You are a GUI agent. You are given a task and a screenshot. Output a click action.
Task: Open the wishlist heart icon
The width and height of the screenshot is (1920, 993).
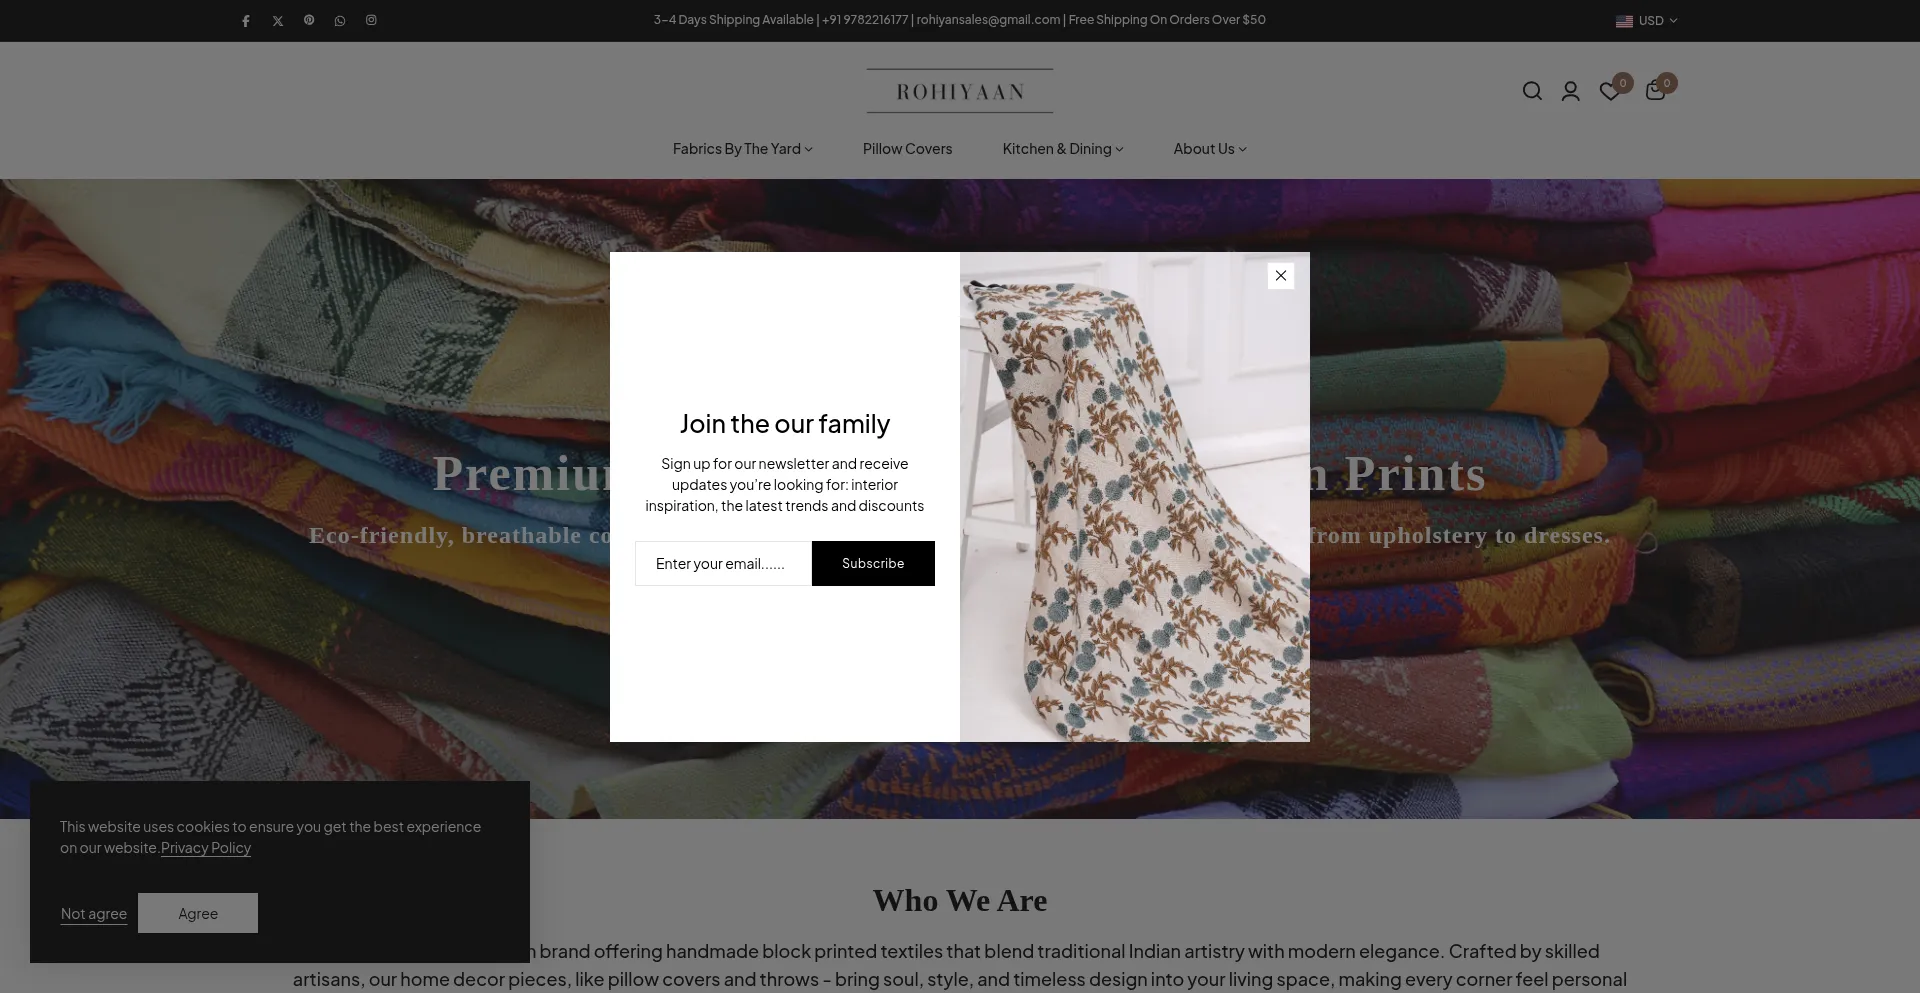[1611, 91]
